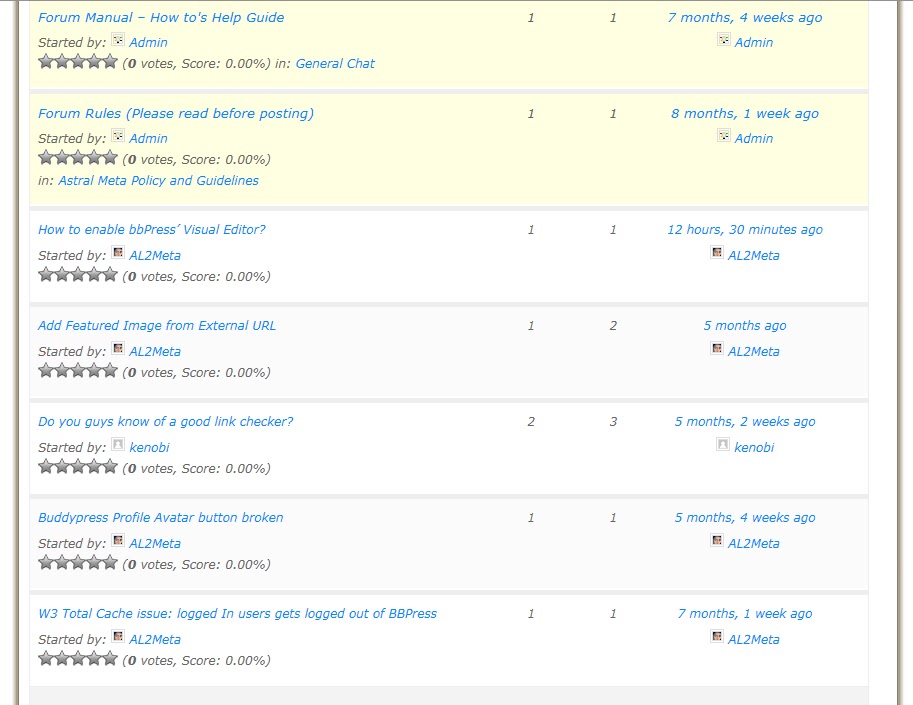Open the Forum Manual How to's Help Guide topic
The image size is (913, 705).
tap(161, 17)
